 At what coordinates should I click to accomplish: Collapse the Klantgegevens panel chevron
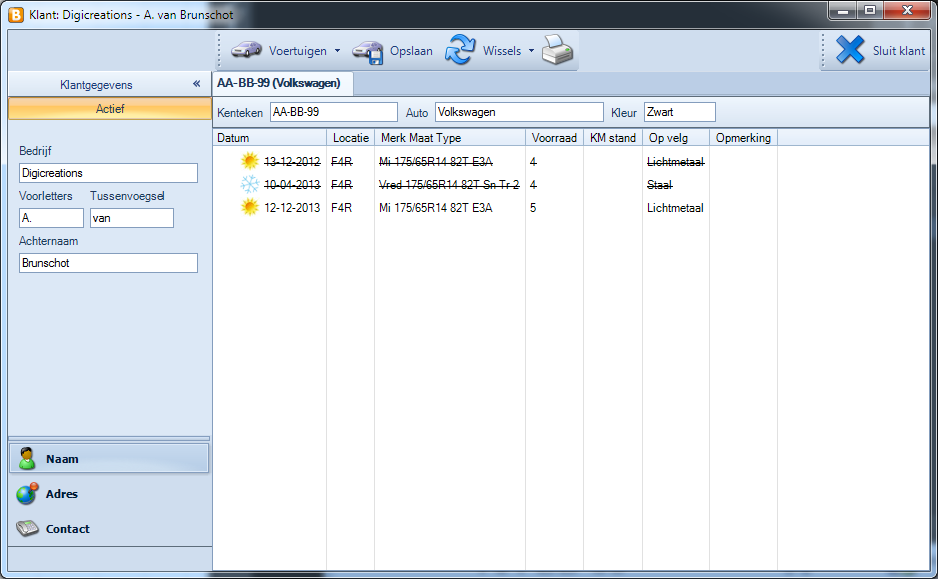196,84
